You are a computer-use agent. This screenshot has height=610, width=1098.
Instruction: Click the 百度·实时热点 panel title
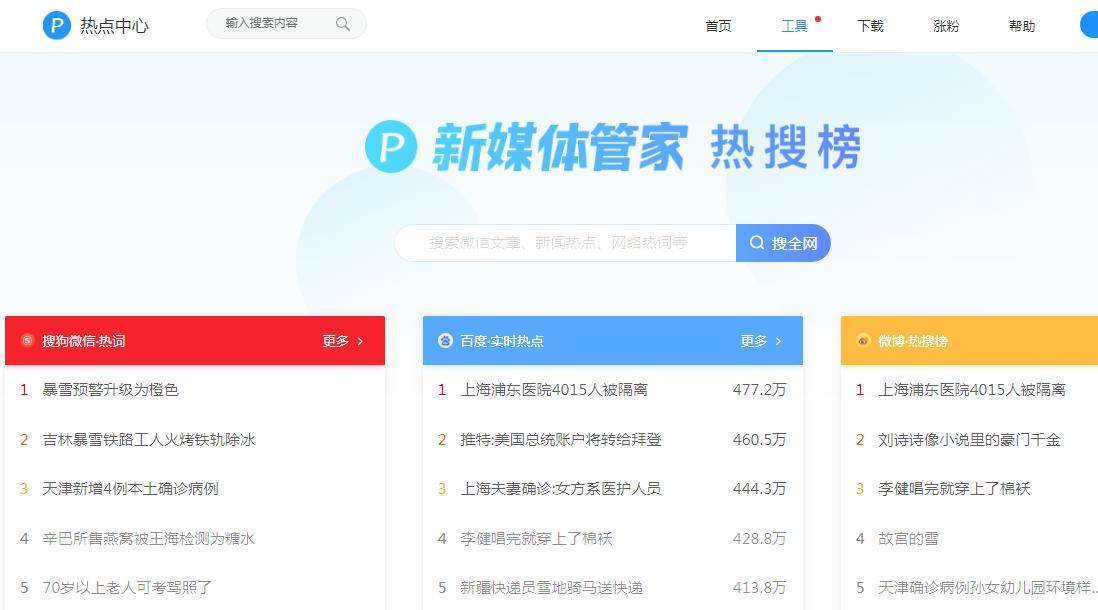pos(502,341)
